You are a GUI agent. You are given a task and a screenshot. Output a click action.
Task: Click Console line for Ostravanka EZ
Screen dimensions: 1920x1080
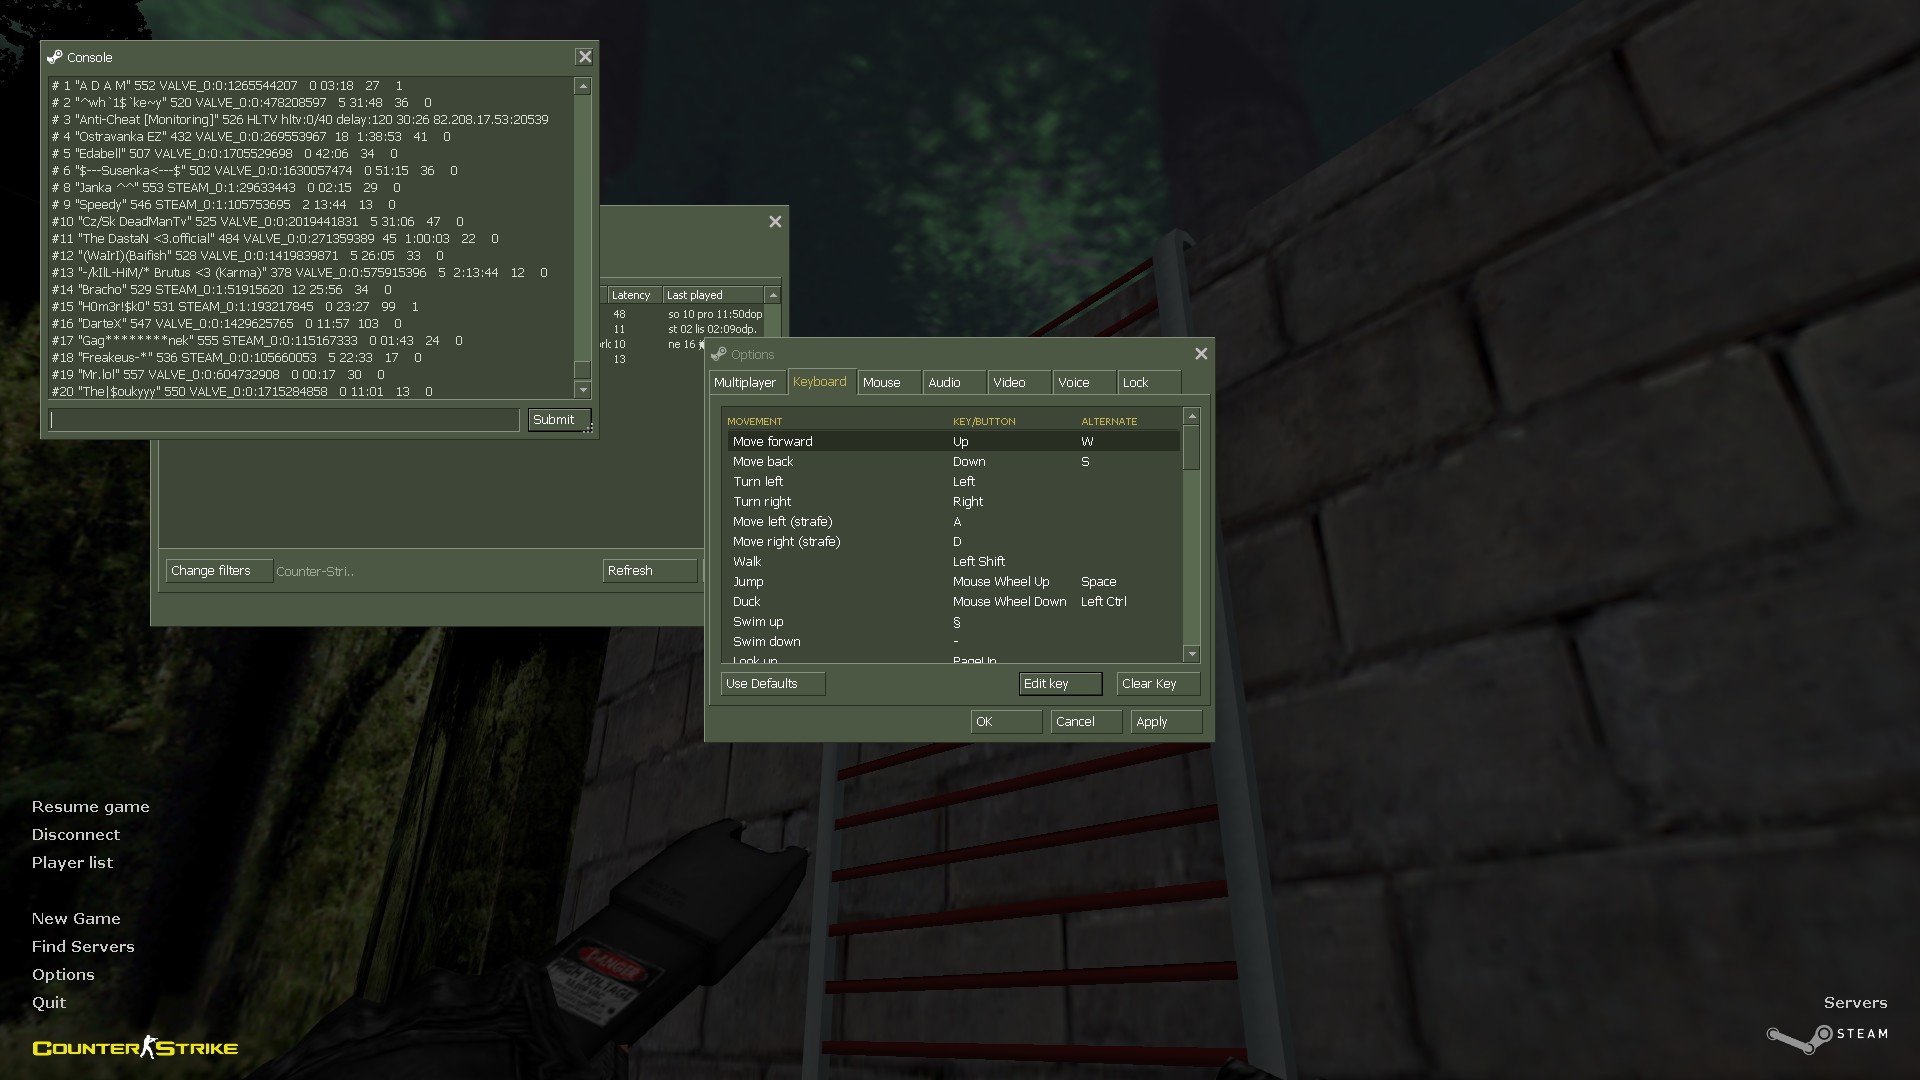tap(251, 136)
